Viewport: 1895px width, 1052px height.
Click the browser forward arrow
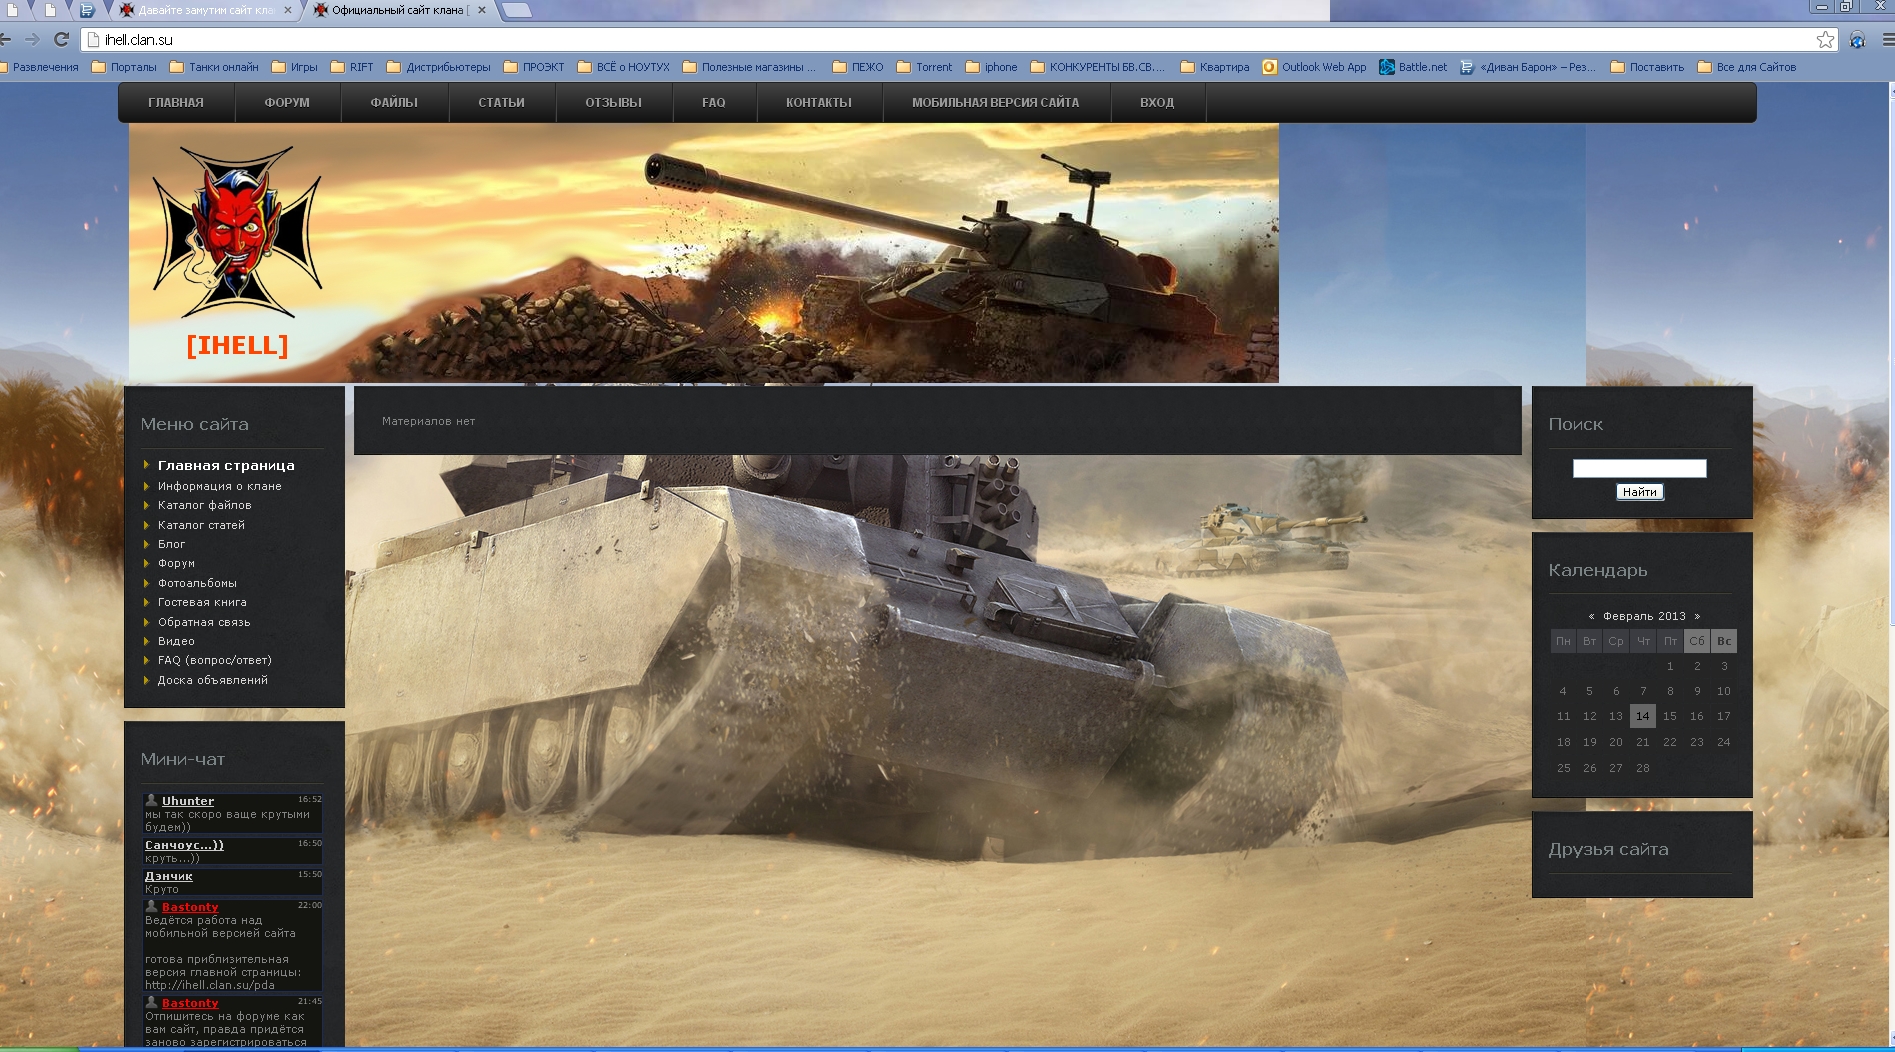pos(33,39)
